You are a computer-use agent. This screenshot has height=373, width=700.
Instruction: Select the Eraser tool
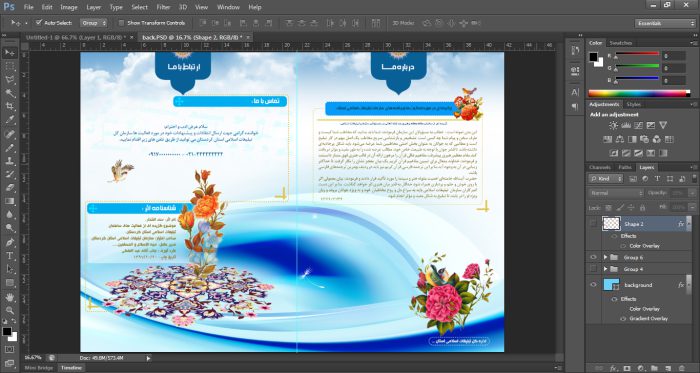point(10,188)
